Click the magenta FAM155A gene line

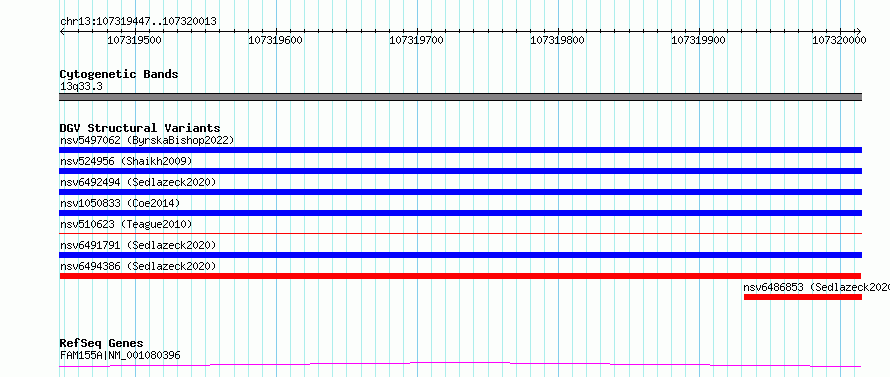[x=460, y=364]
